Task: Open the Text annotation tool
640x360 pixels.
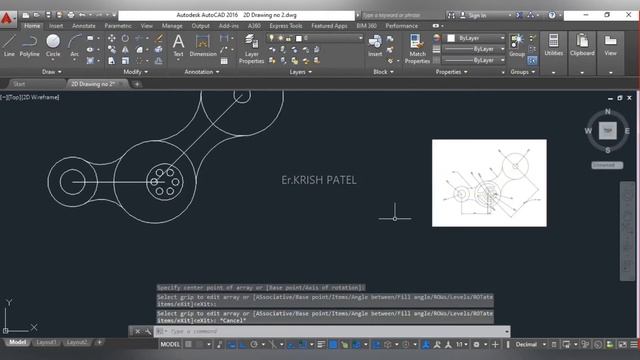Action: click(x=178, y=45)
